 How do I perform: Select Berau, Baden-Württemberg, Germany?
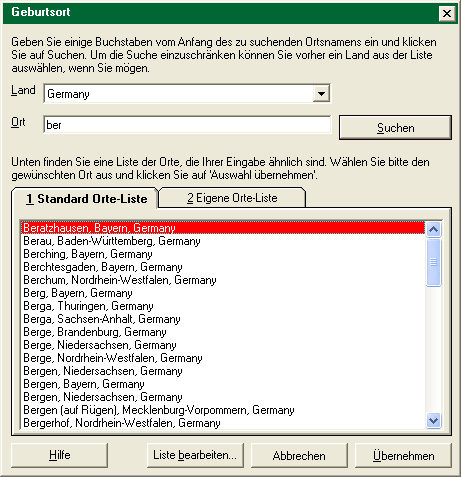(x=223, y=241)
